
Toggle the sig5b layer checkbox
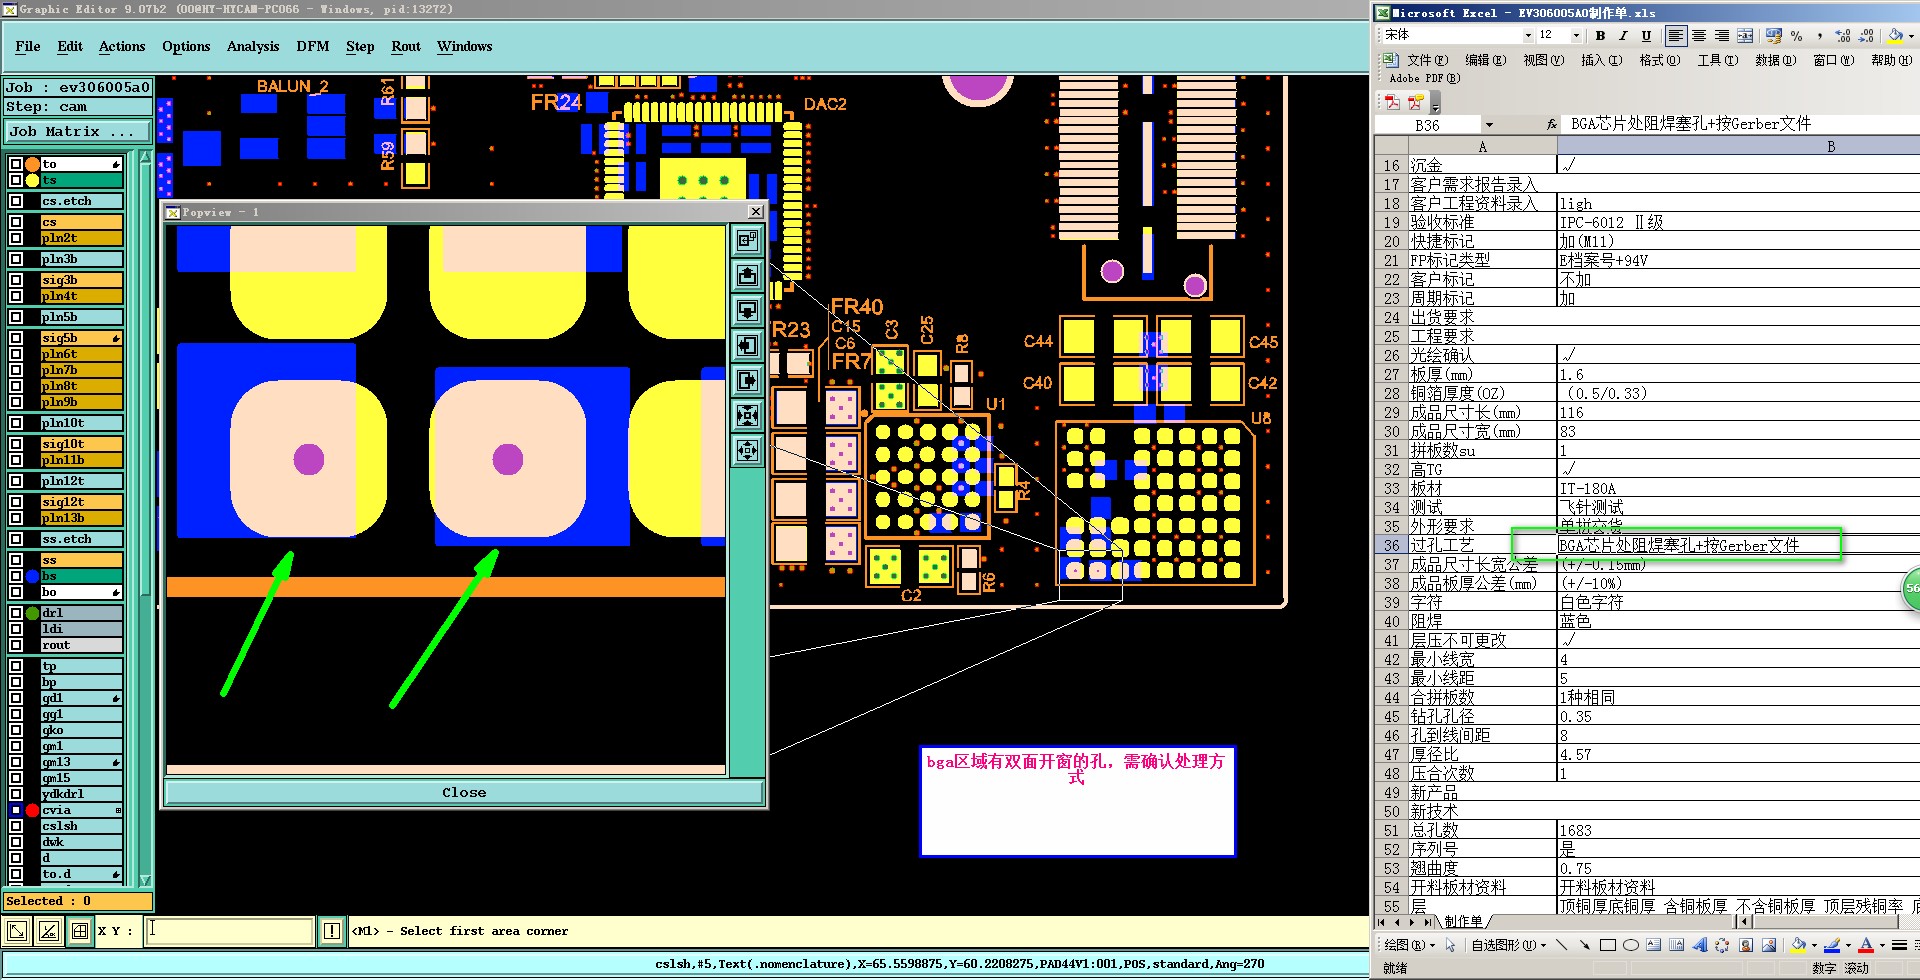[15, 338]
